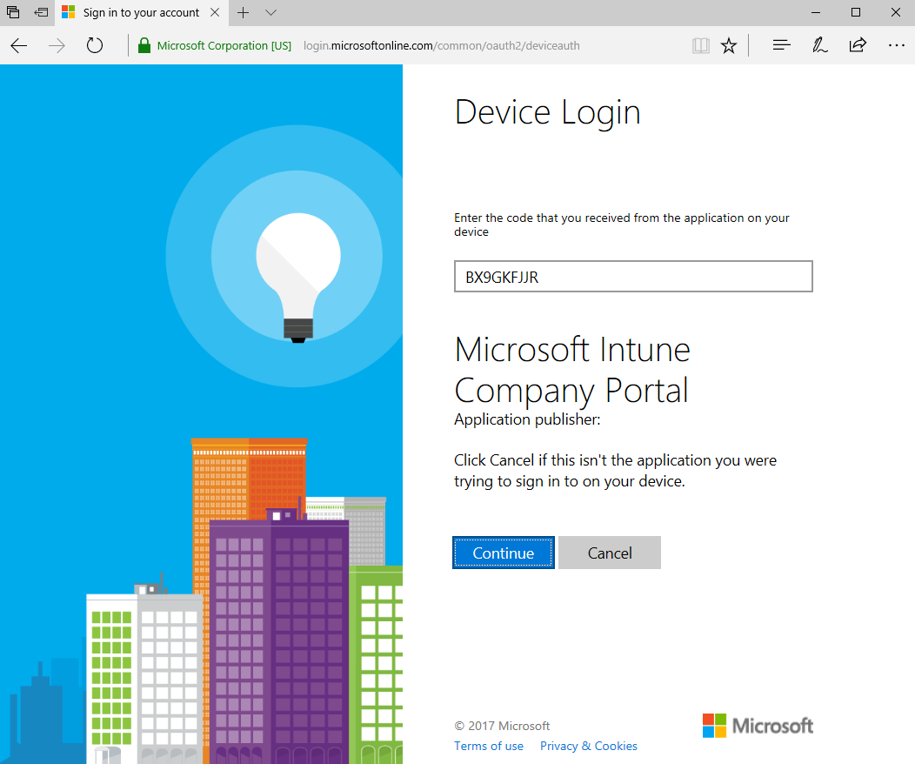Close the Sign in to your account tab

(x=215, y=12)
